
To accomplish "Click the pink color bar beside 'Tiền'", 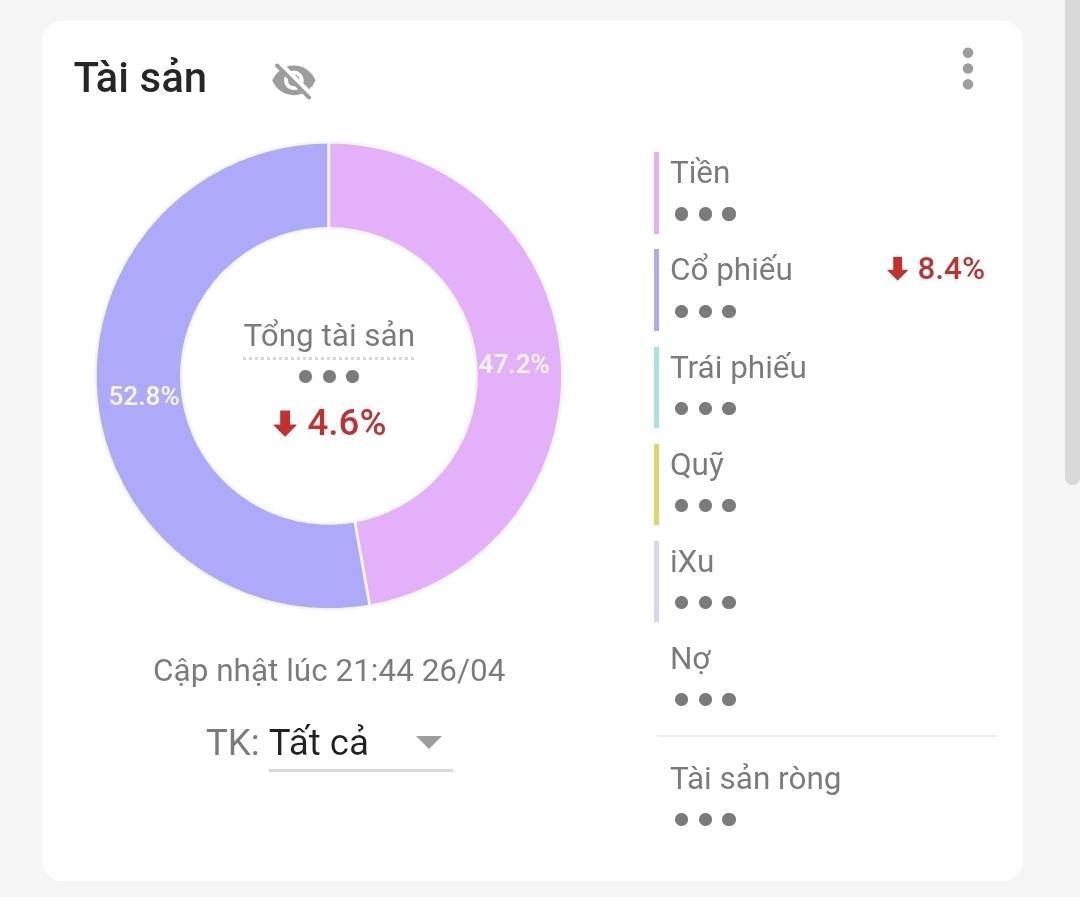I will point(657,192).
